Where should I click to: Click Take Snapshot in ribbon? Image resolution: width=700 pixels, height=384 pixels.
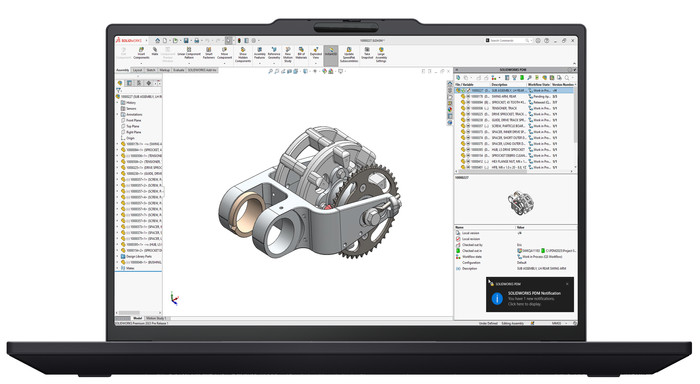[367, 53]
